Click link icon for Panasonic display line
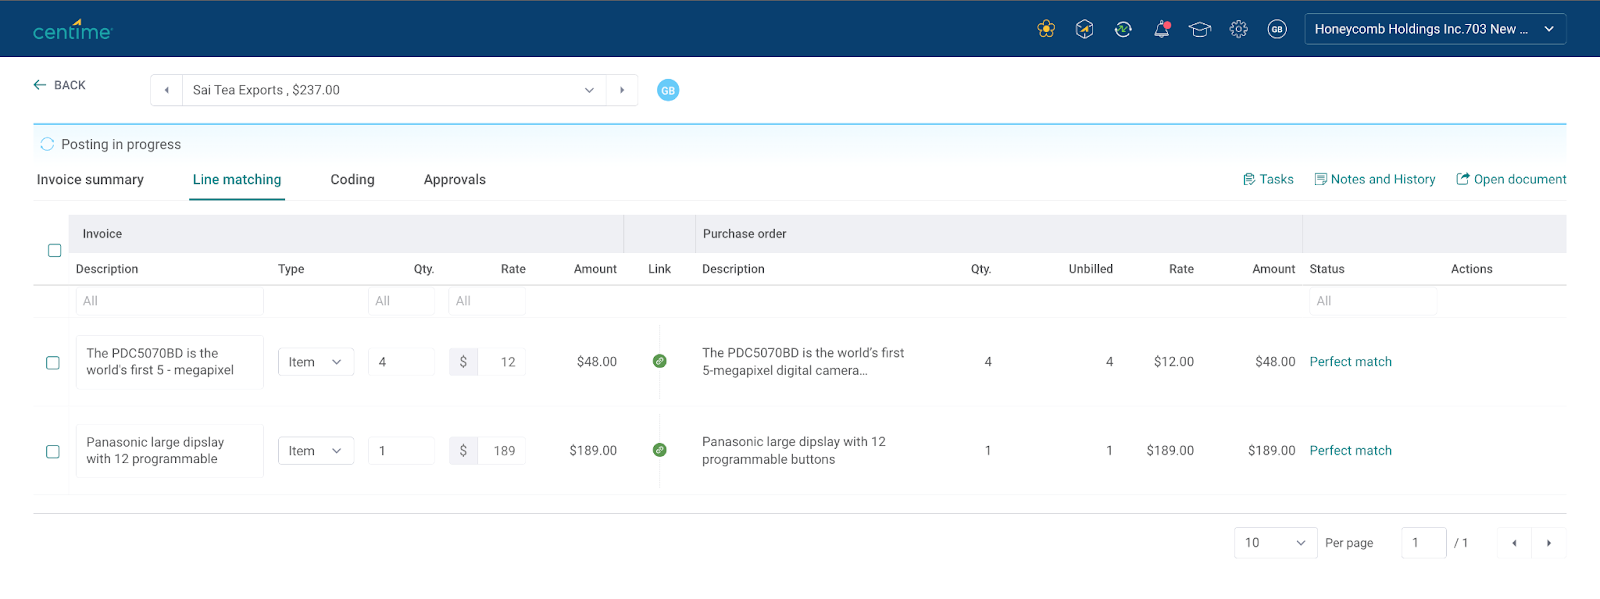This screenshot has height=599, width=1600. coord(659,450)
